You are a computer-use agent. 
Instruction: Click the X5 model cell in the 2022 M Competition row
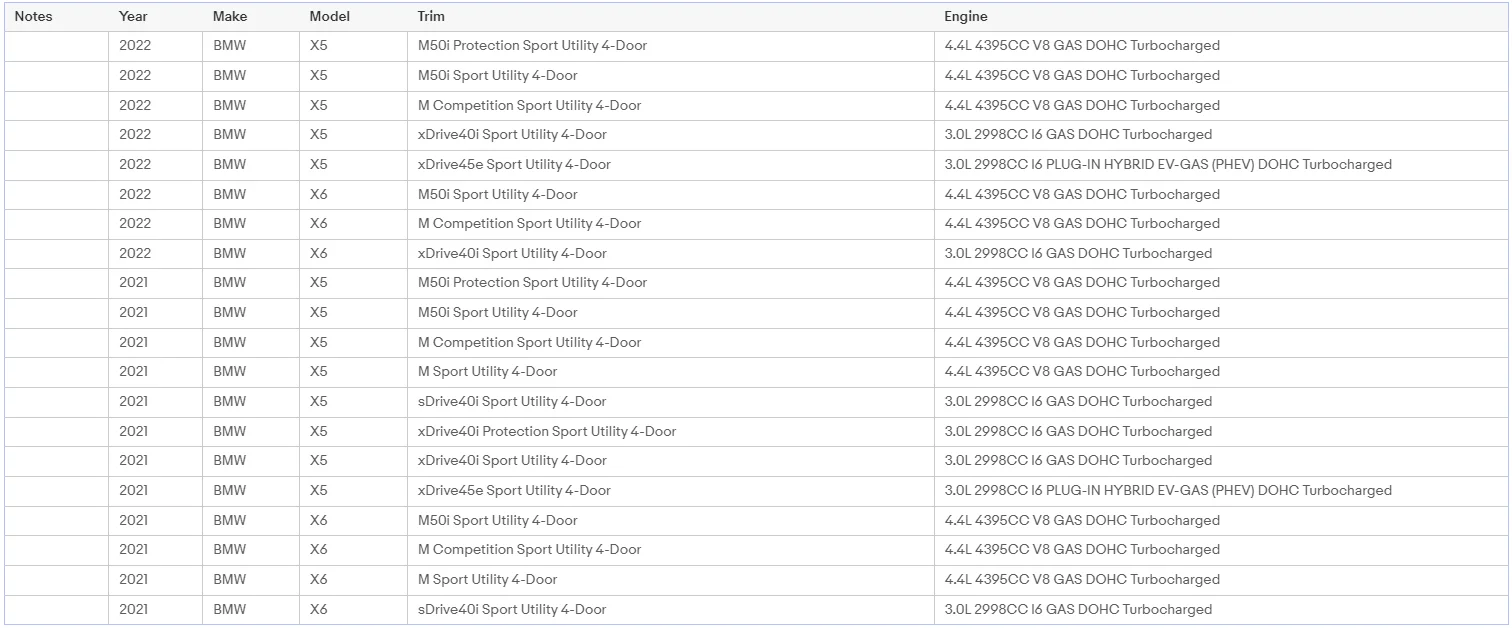coord(353,105)
